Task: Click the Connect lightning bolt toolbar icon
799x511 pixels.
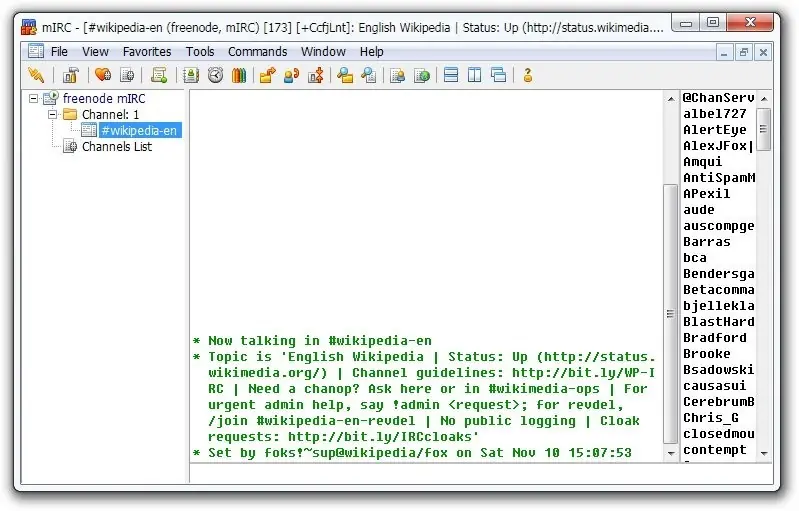Action: [36, 75]
